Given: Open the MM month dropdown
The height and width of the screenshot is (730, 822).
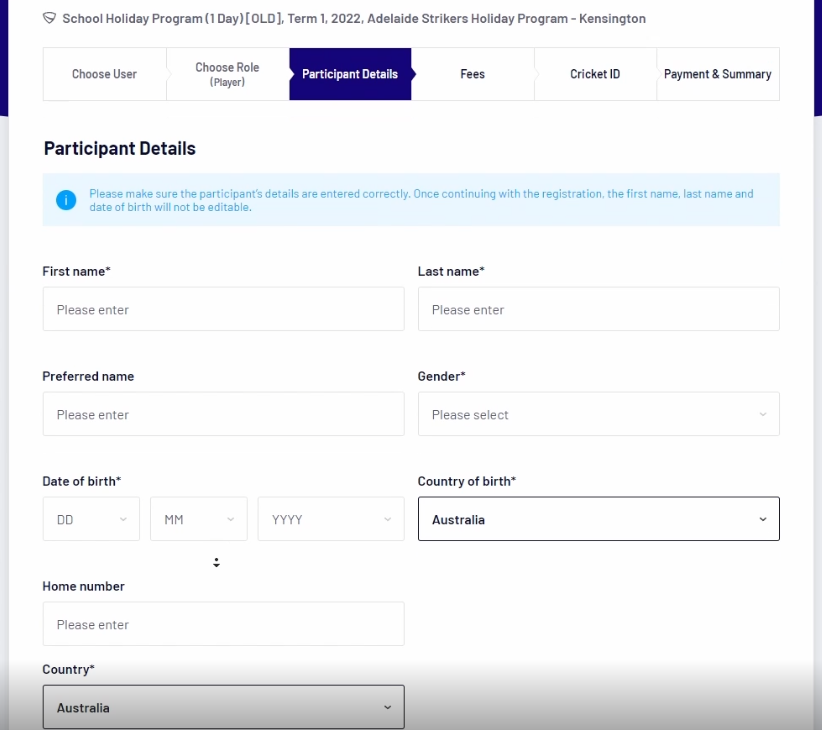Looking at the screenshot, I should (198, 519).
